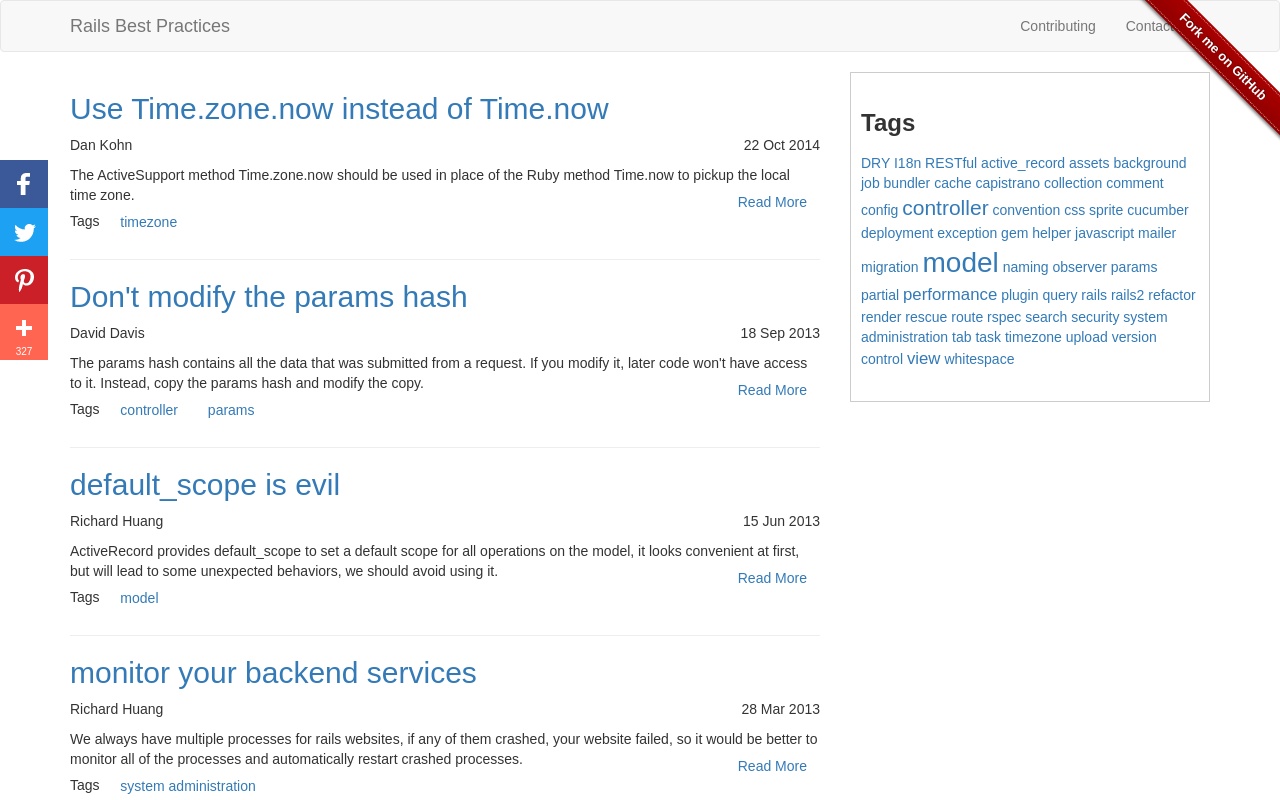1280x800 pixels.
Task: Share page on Facebook
Action: (24, 184)
